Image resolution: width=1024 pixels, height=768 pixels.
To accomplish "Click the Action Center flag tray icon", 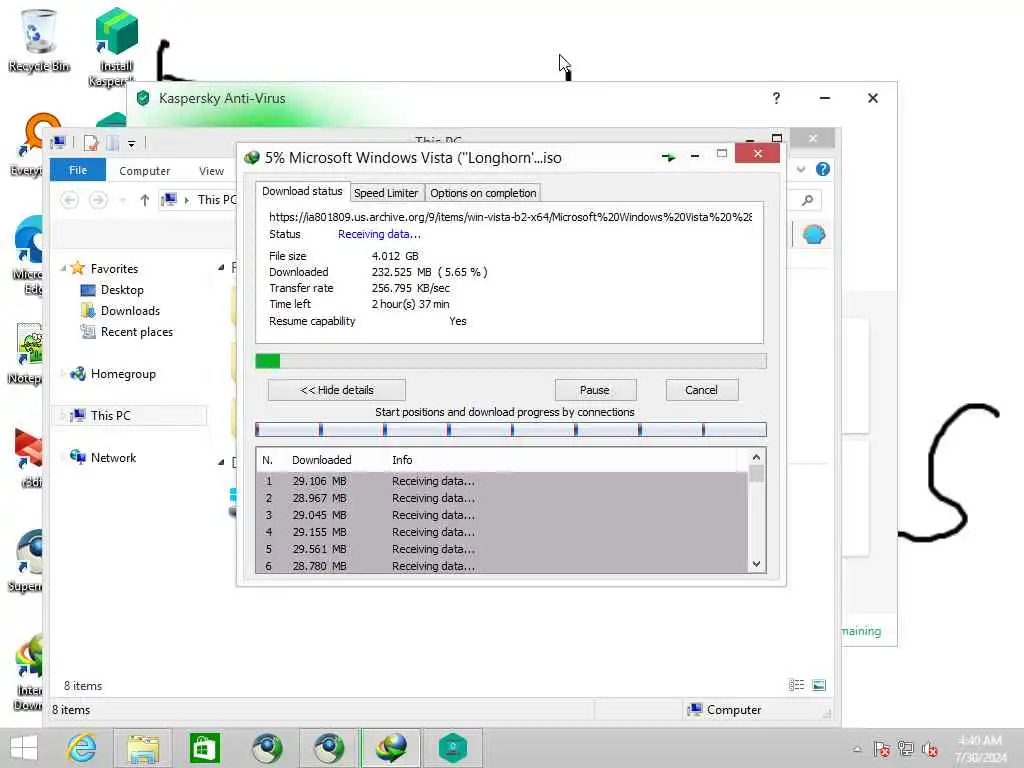I will (882, 749).
